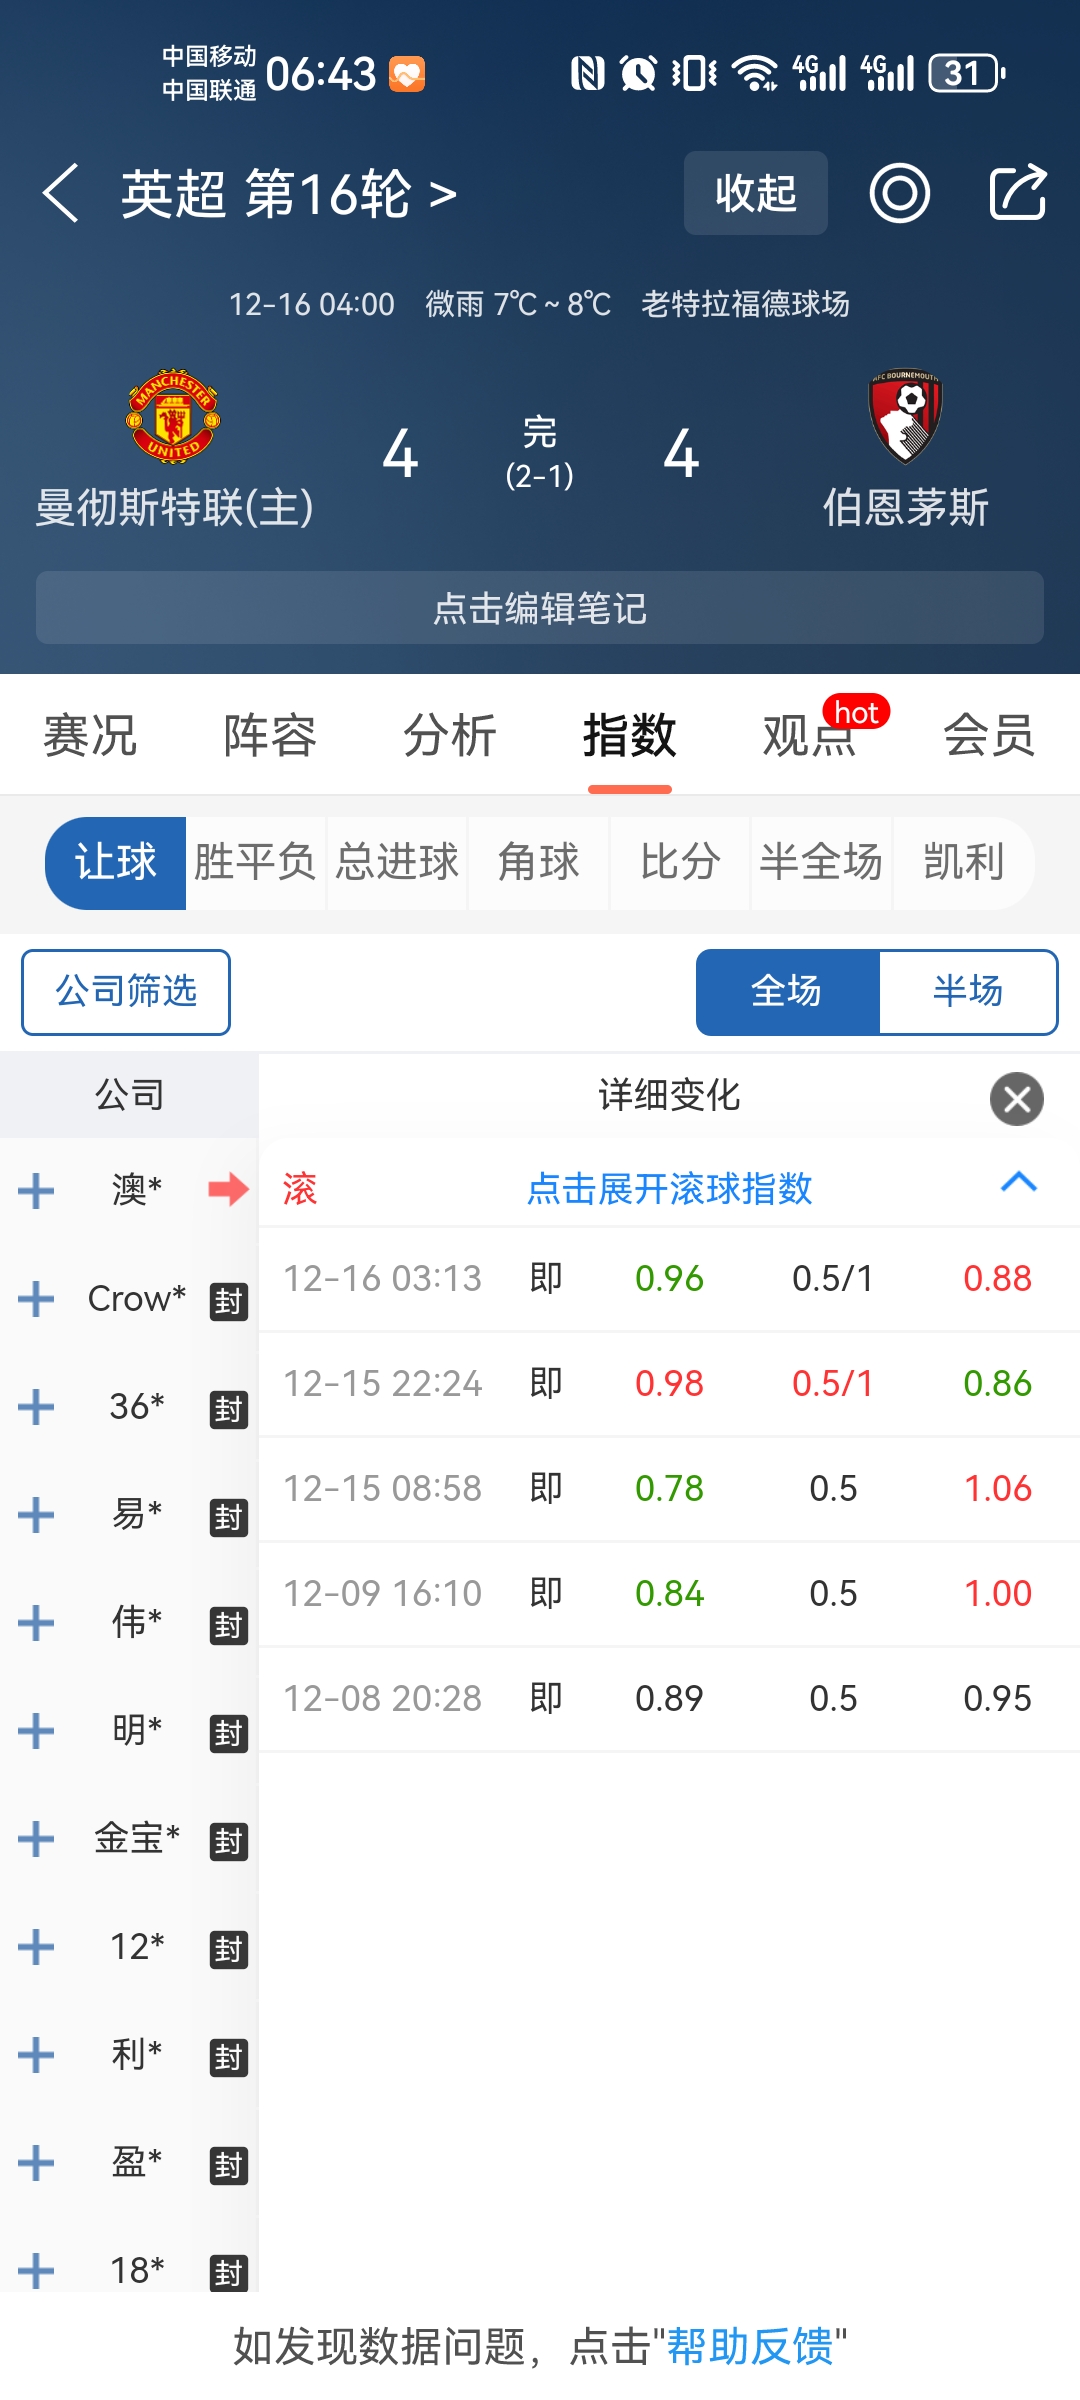Tap the Bournemouth team logo

[x=905, y=416]
